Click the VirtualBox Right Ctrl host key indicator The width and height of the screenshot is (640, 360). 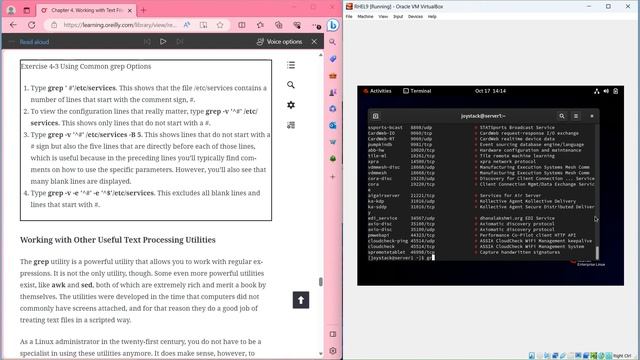622,356
